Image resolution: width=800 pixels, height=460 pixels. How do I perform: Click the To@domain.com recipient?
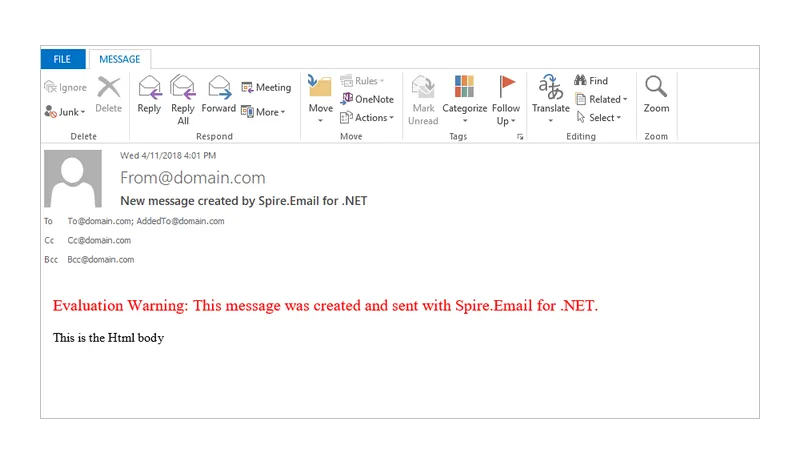pyautogui.click(x=99, y=221)
